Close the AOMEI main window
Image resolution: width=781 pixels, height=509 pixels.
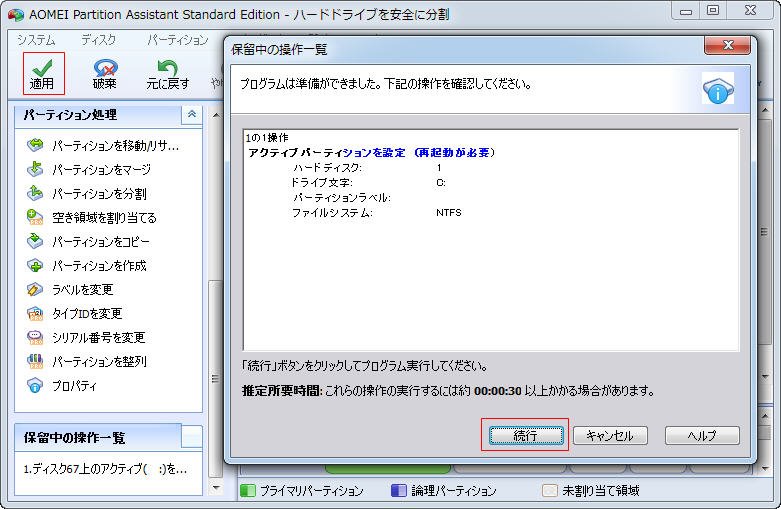click(x=751, y=11)
